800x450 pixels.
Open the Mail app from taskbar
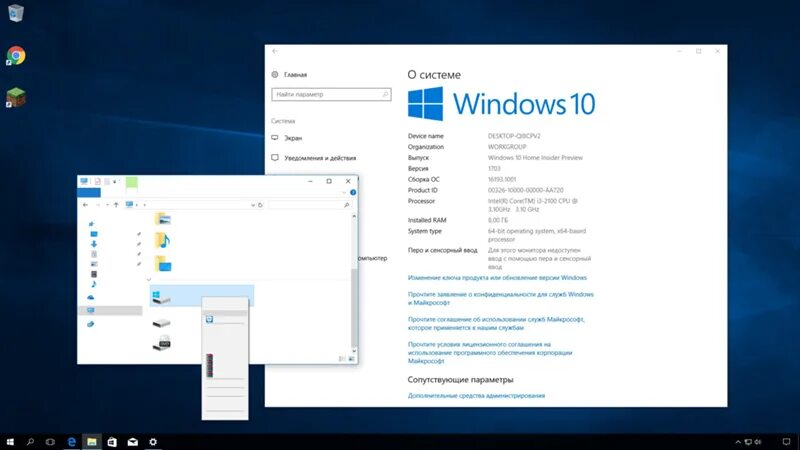tap(133, 442)
